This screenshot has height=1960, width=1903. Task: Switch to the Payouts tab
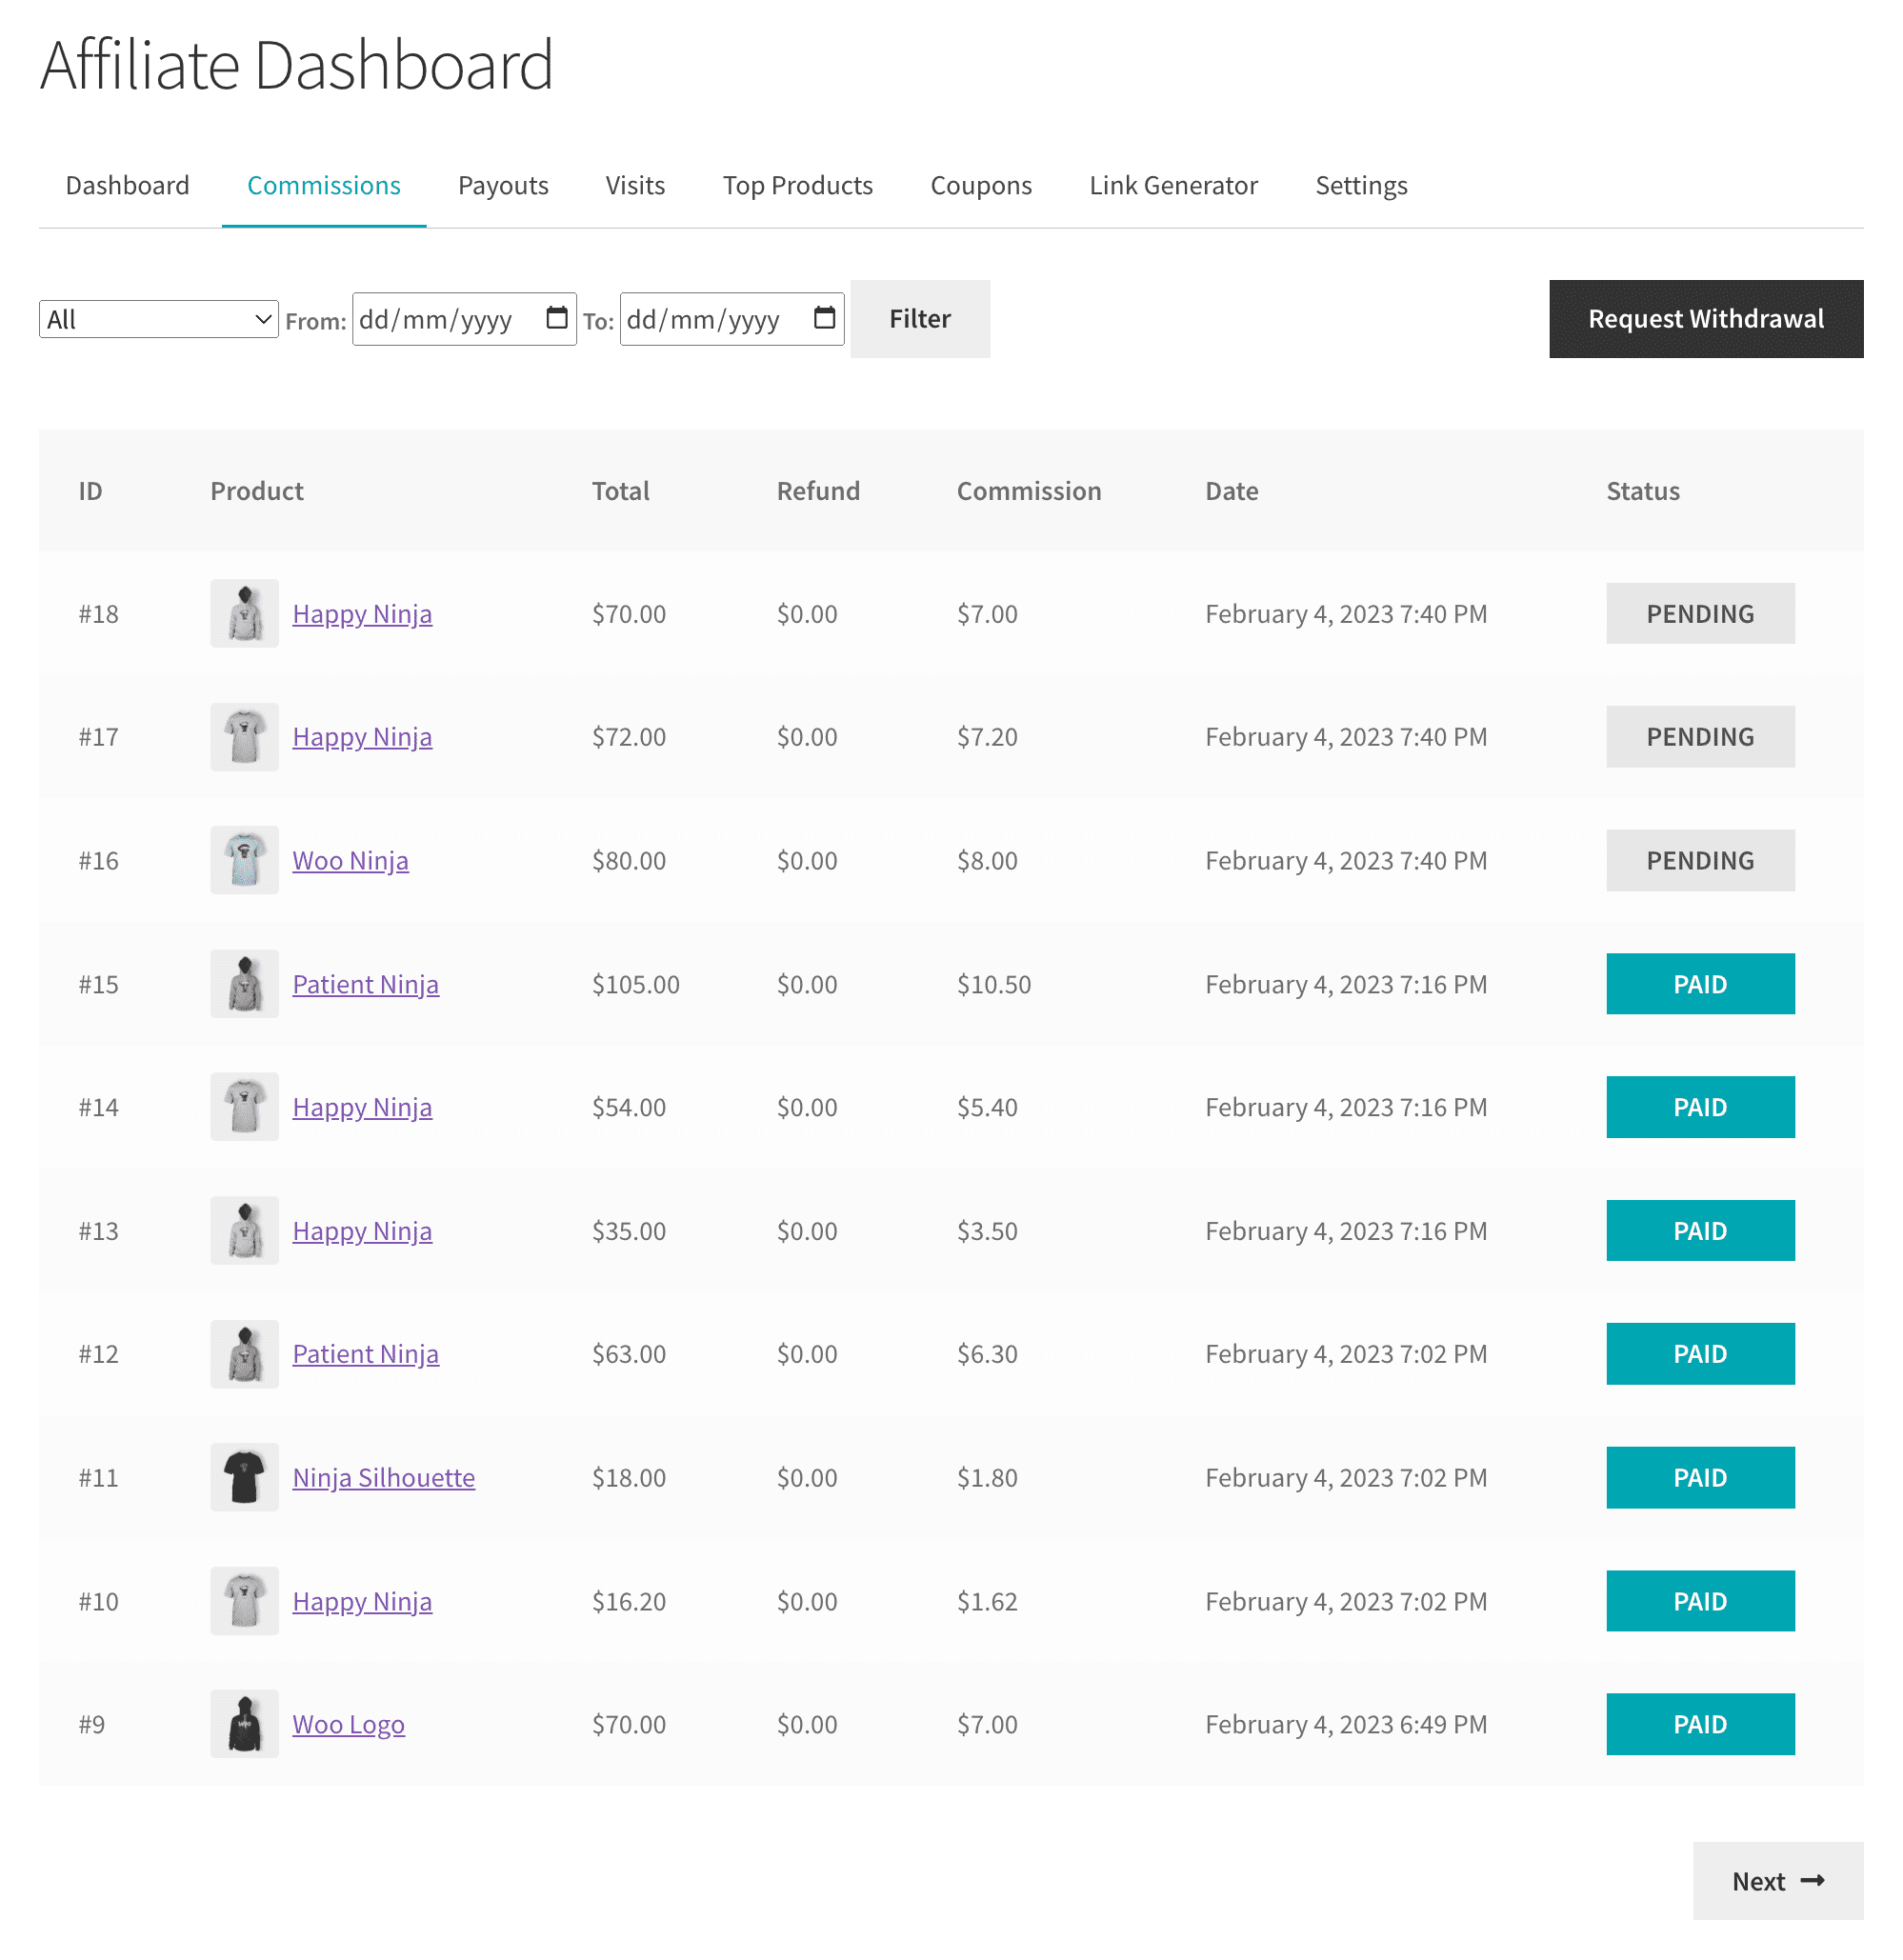pos(503,186)
